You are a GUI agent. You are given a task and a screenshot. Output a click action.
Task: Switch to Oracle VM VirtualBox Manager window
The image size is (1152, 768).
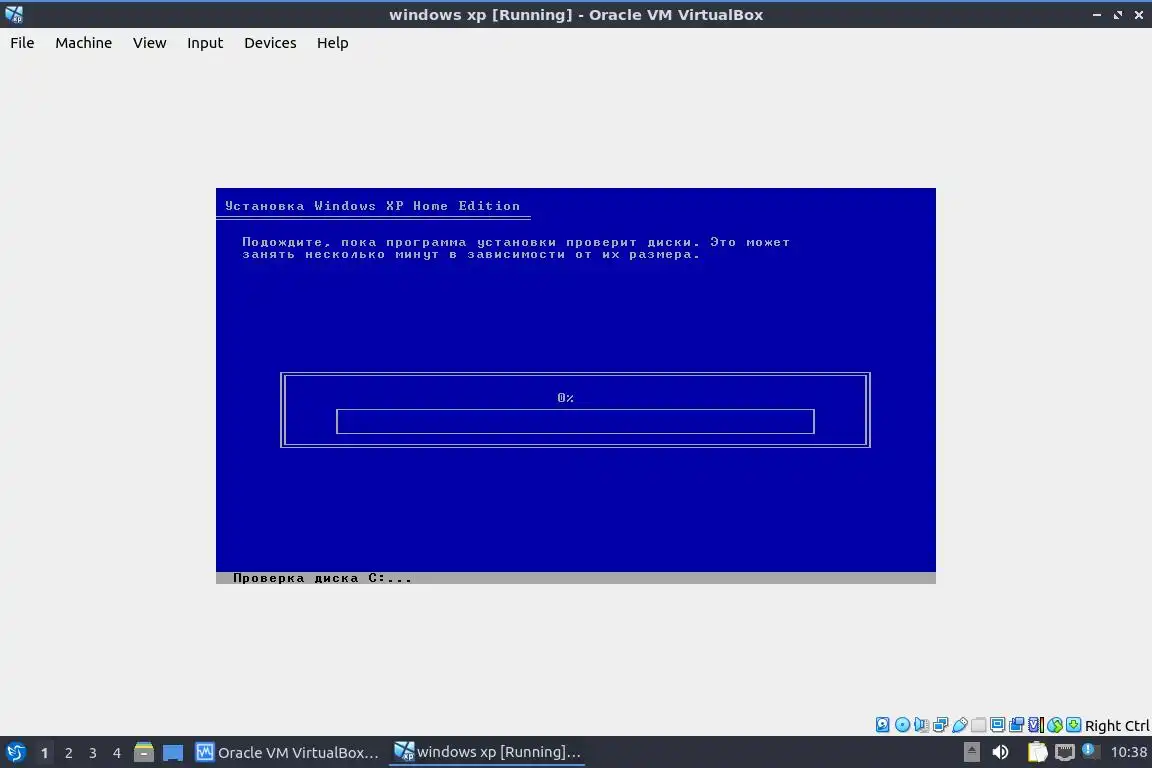pyautogui.click(x=287, y=752)
